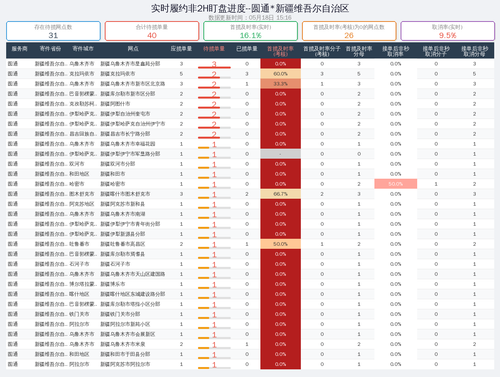Click the 33.3% cell in 首揽及时率 column
The height and width of the screenshot is (377, 500).
(280, 84)
